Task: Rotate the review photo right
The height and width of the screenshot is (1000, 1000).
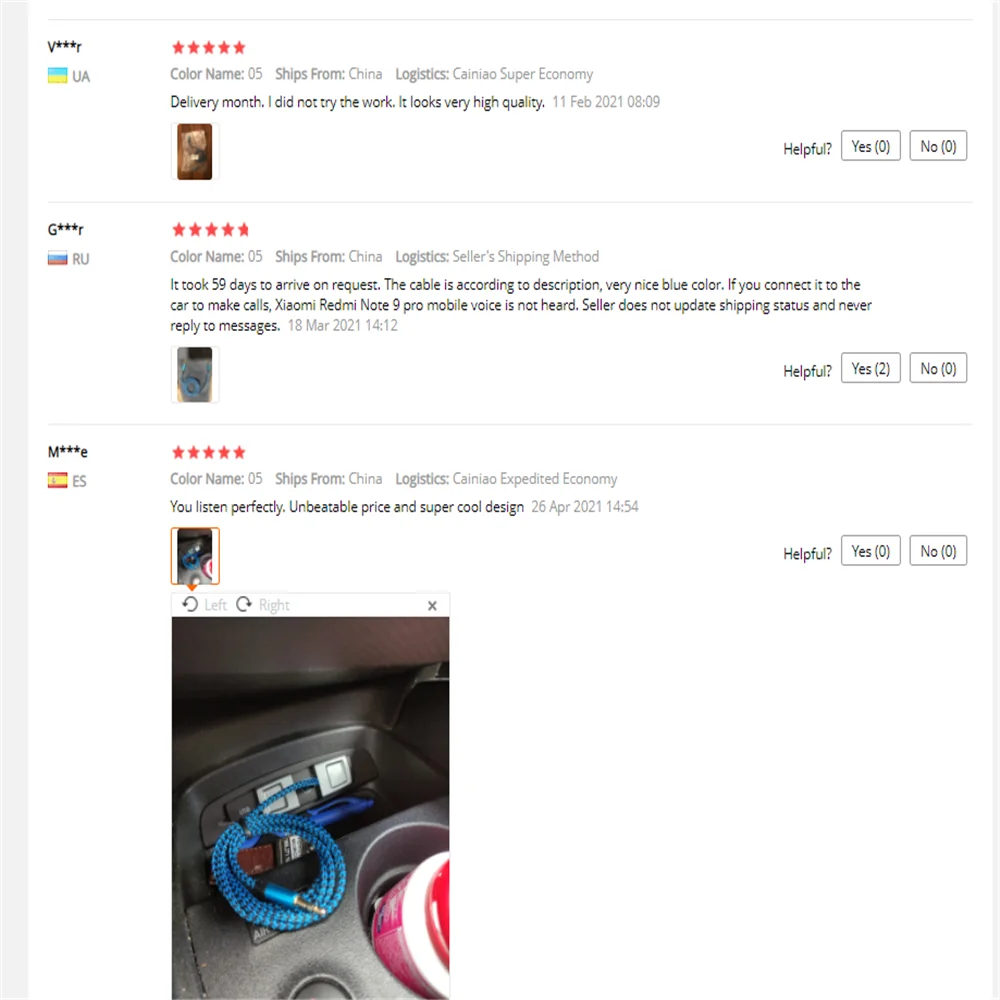Action: coord(263,605)
